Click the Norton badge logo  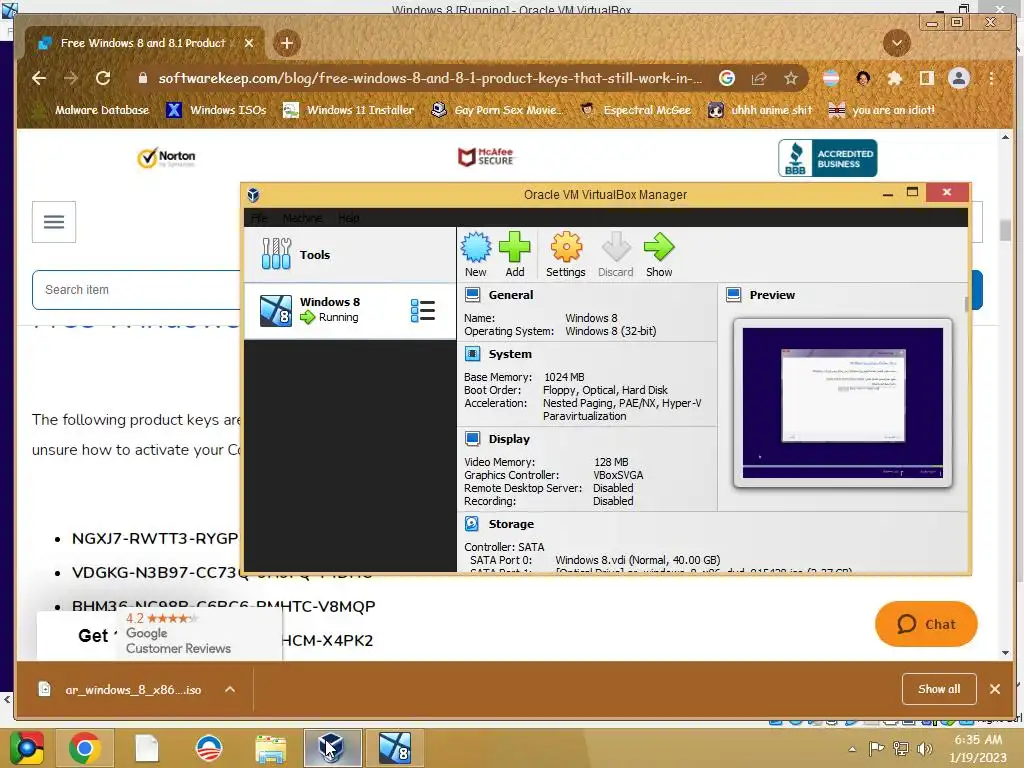(x=167, y=157)
